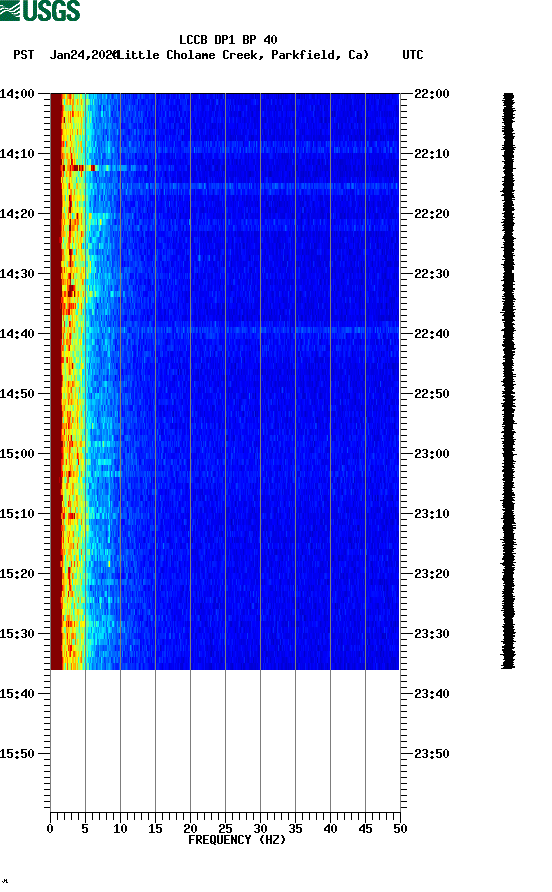Click the 30 Hz frequency tick label
Viewport: 552px width, 892px height.
[260, 829]
